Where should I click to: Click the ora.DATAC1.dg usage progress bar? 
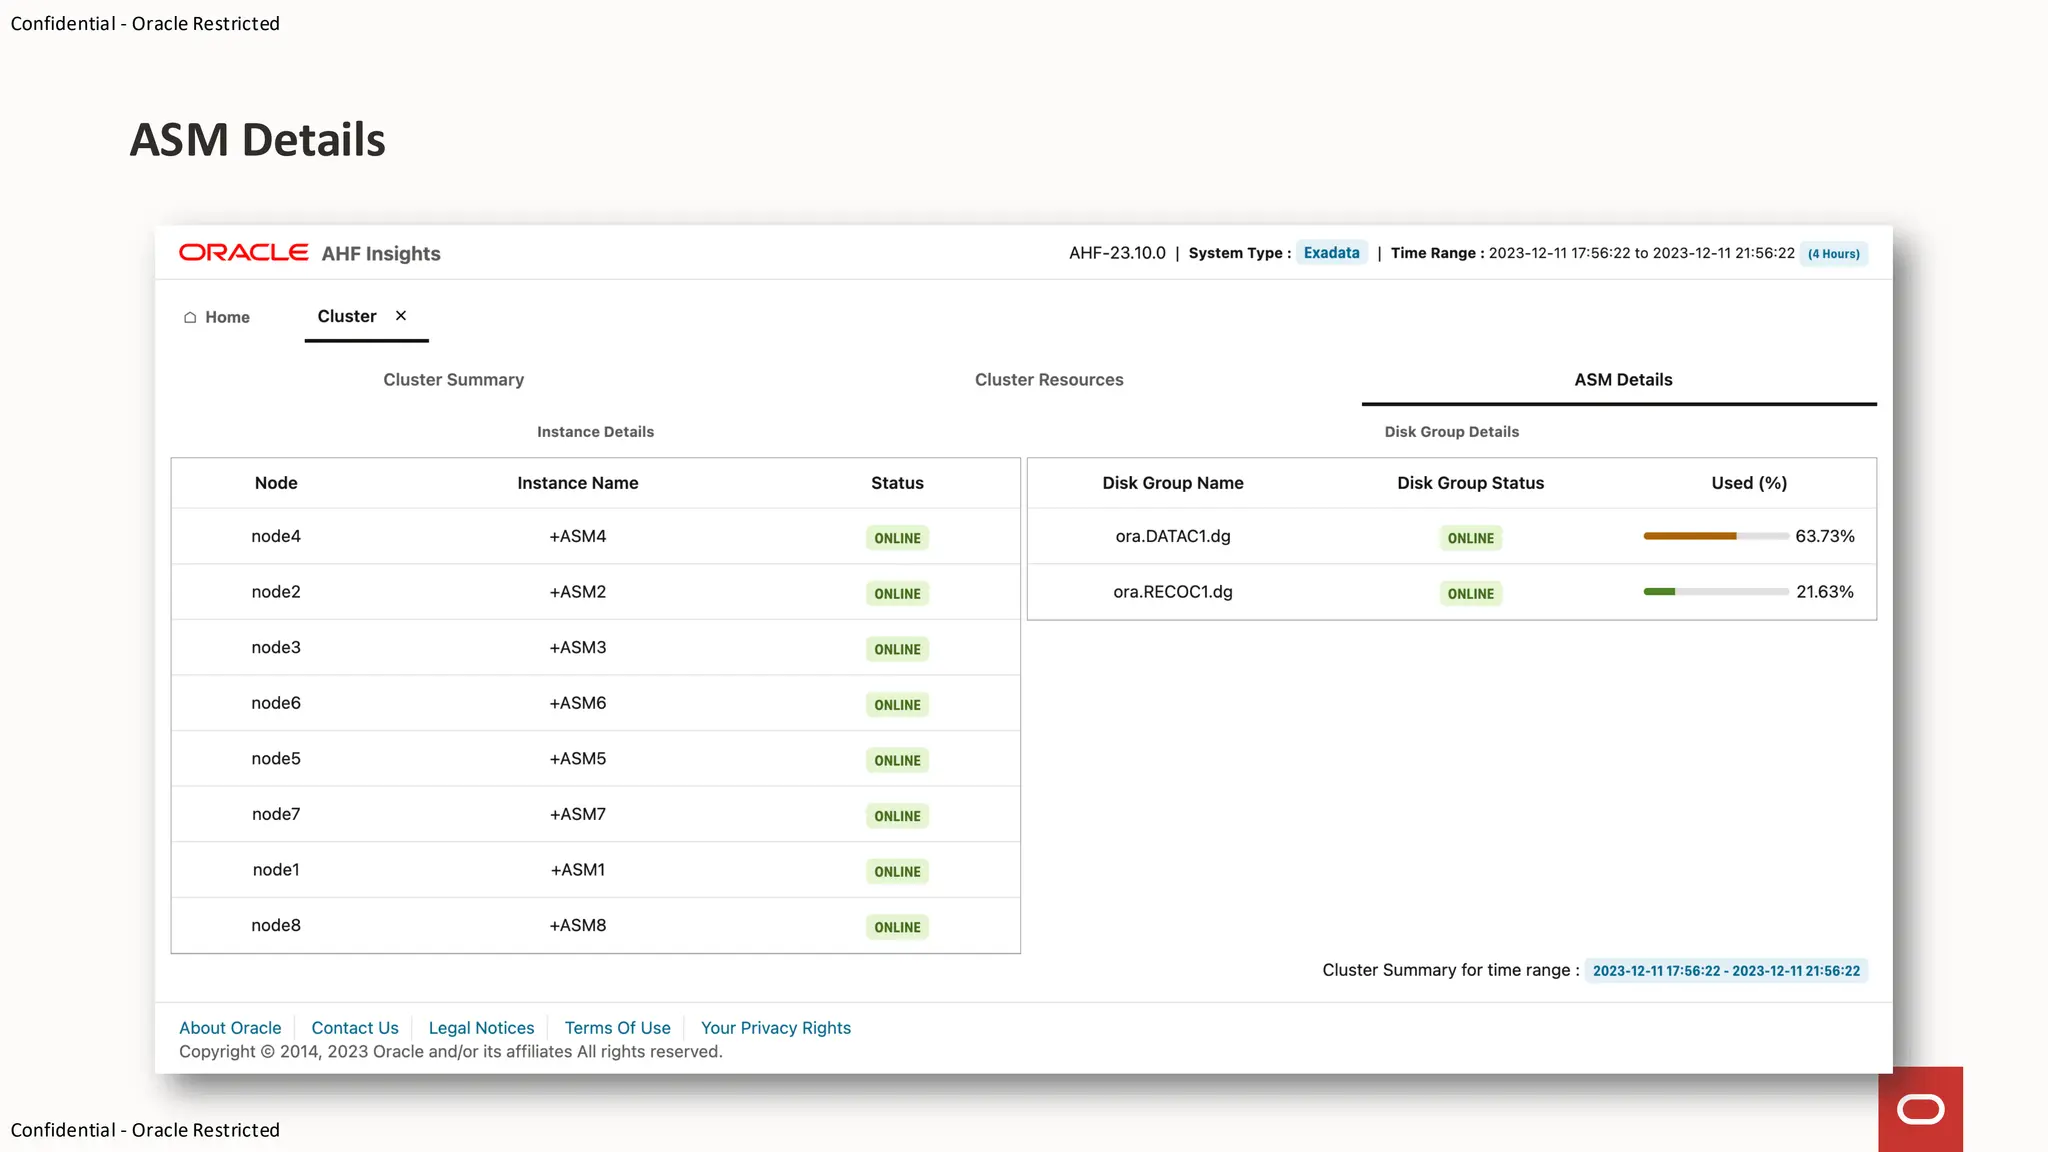[x=1715, y=536]
